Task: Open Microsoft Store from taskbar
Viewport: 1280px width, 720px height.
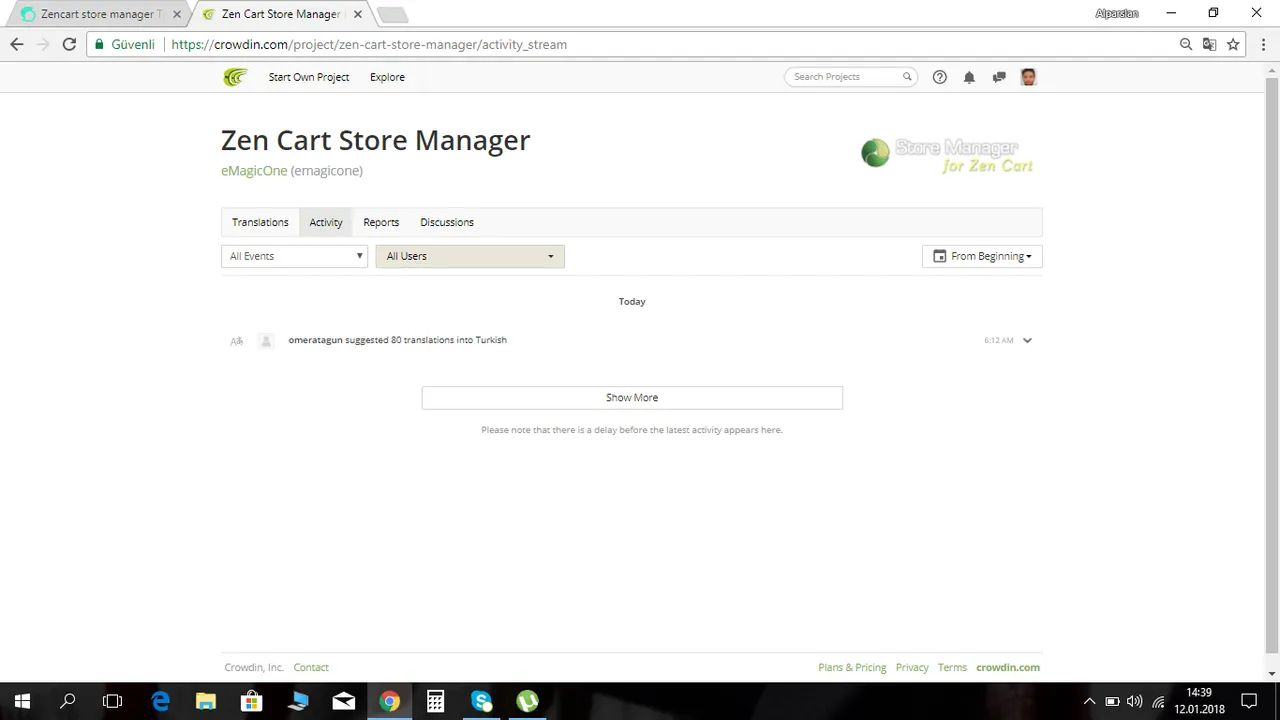Action: click(x=252, y=701)
